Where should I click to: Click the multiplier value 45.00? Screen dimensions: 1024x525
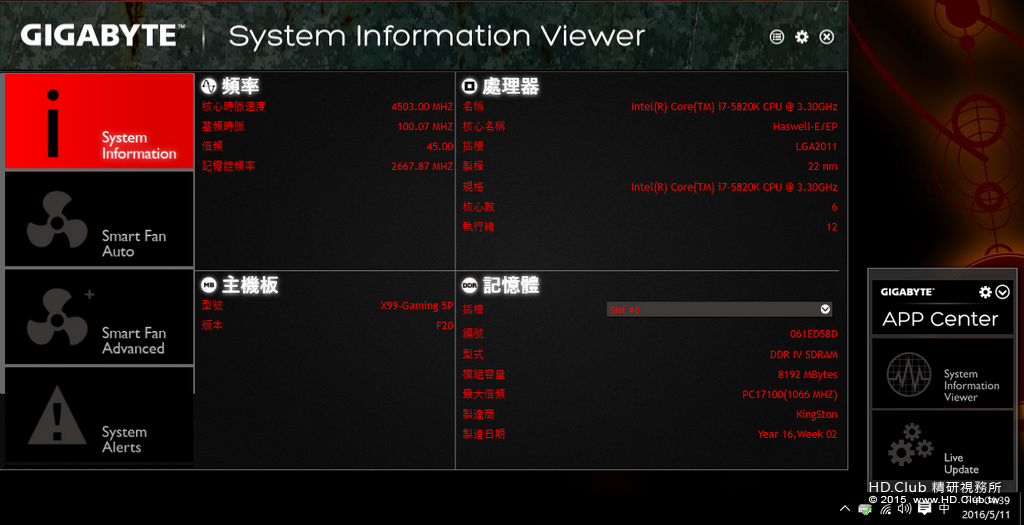click(440, 146)
